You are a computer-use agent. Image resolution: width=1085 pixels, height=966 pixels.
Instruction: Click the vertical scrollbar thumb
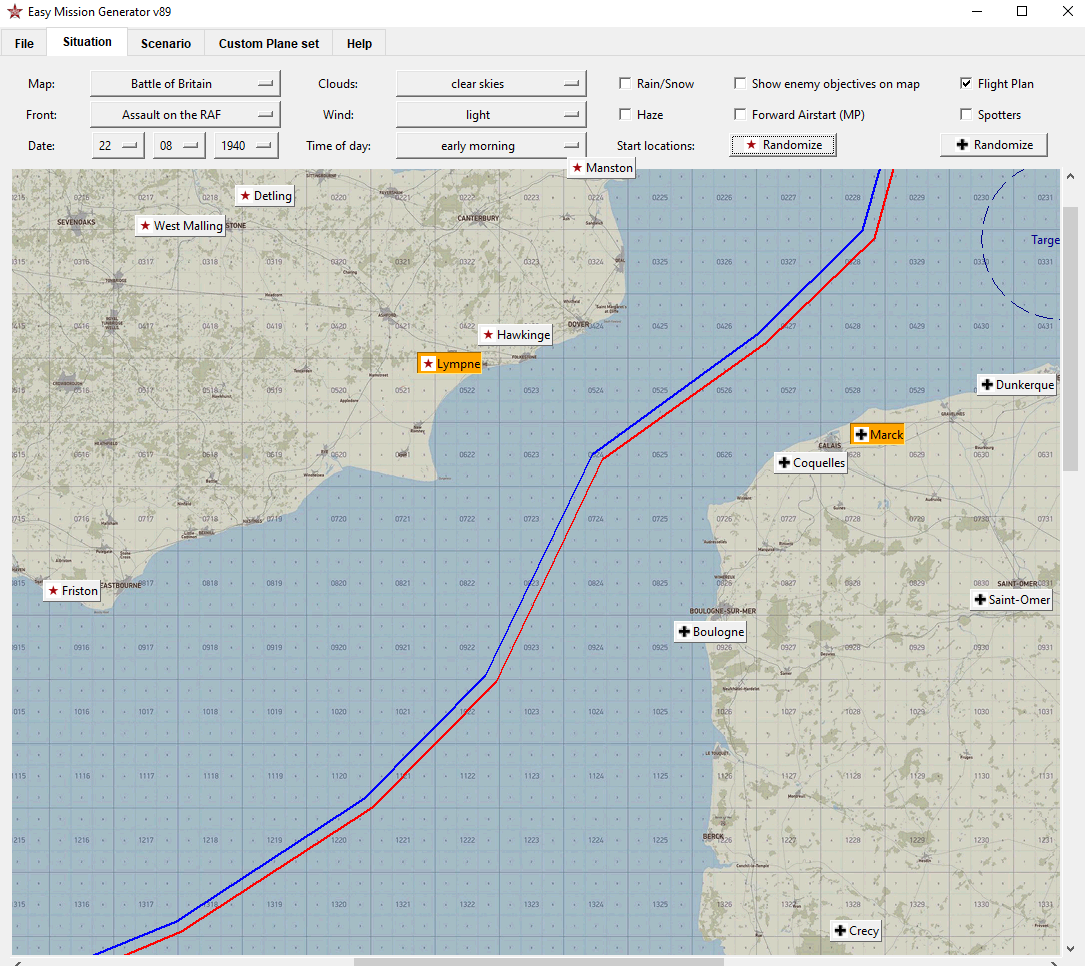tap(1070, 339)
